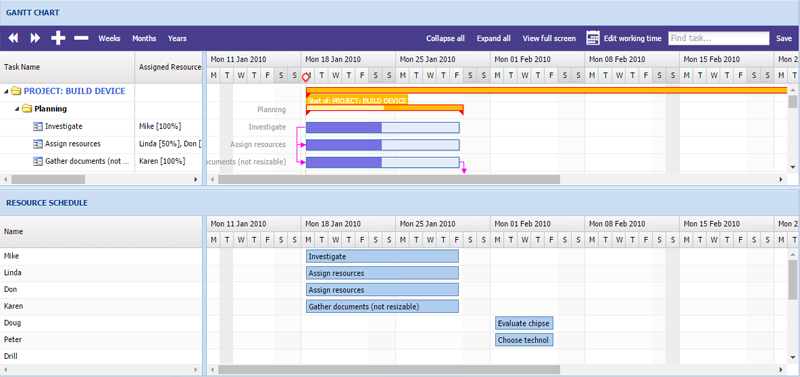Select the Assign resources task name

pos(73,144)
